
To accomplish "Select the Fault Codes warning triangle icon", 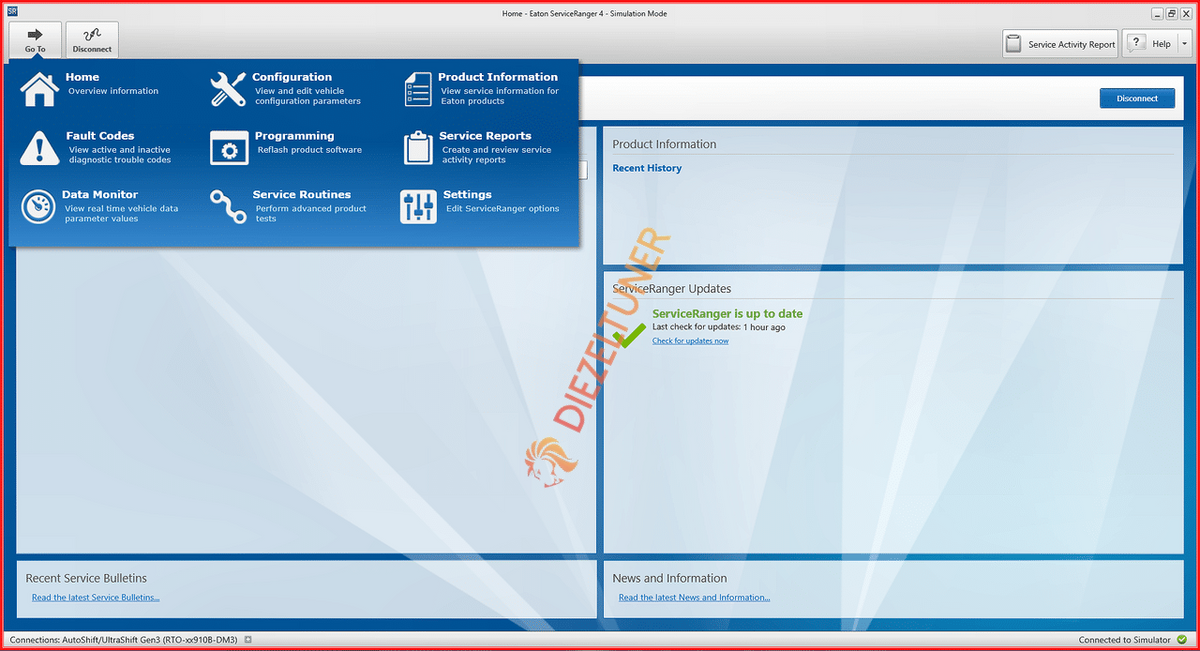I will pos(40,148).
